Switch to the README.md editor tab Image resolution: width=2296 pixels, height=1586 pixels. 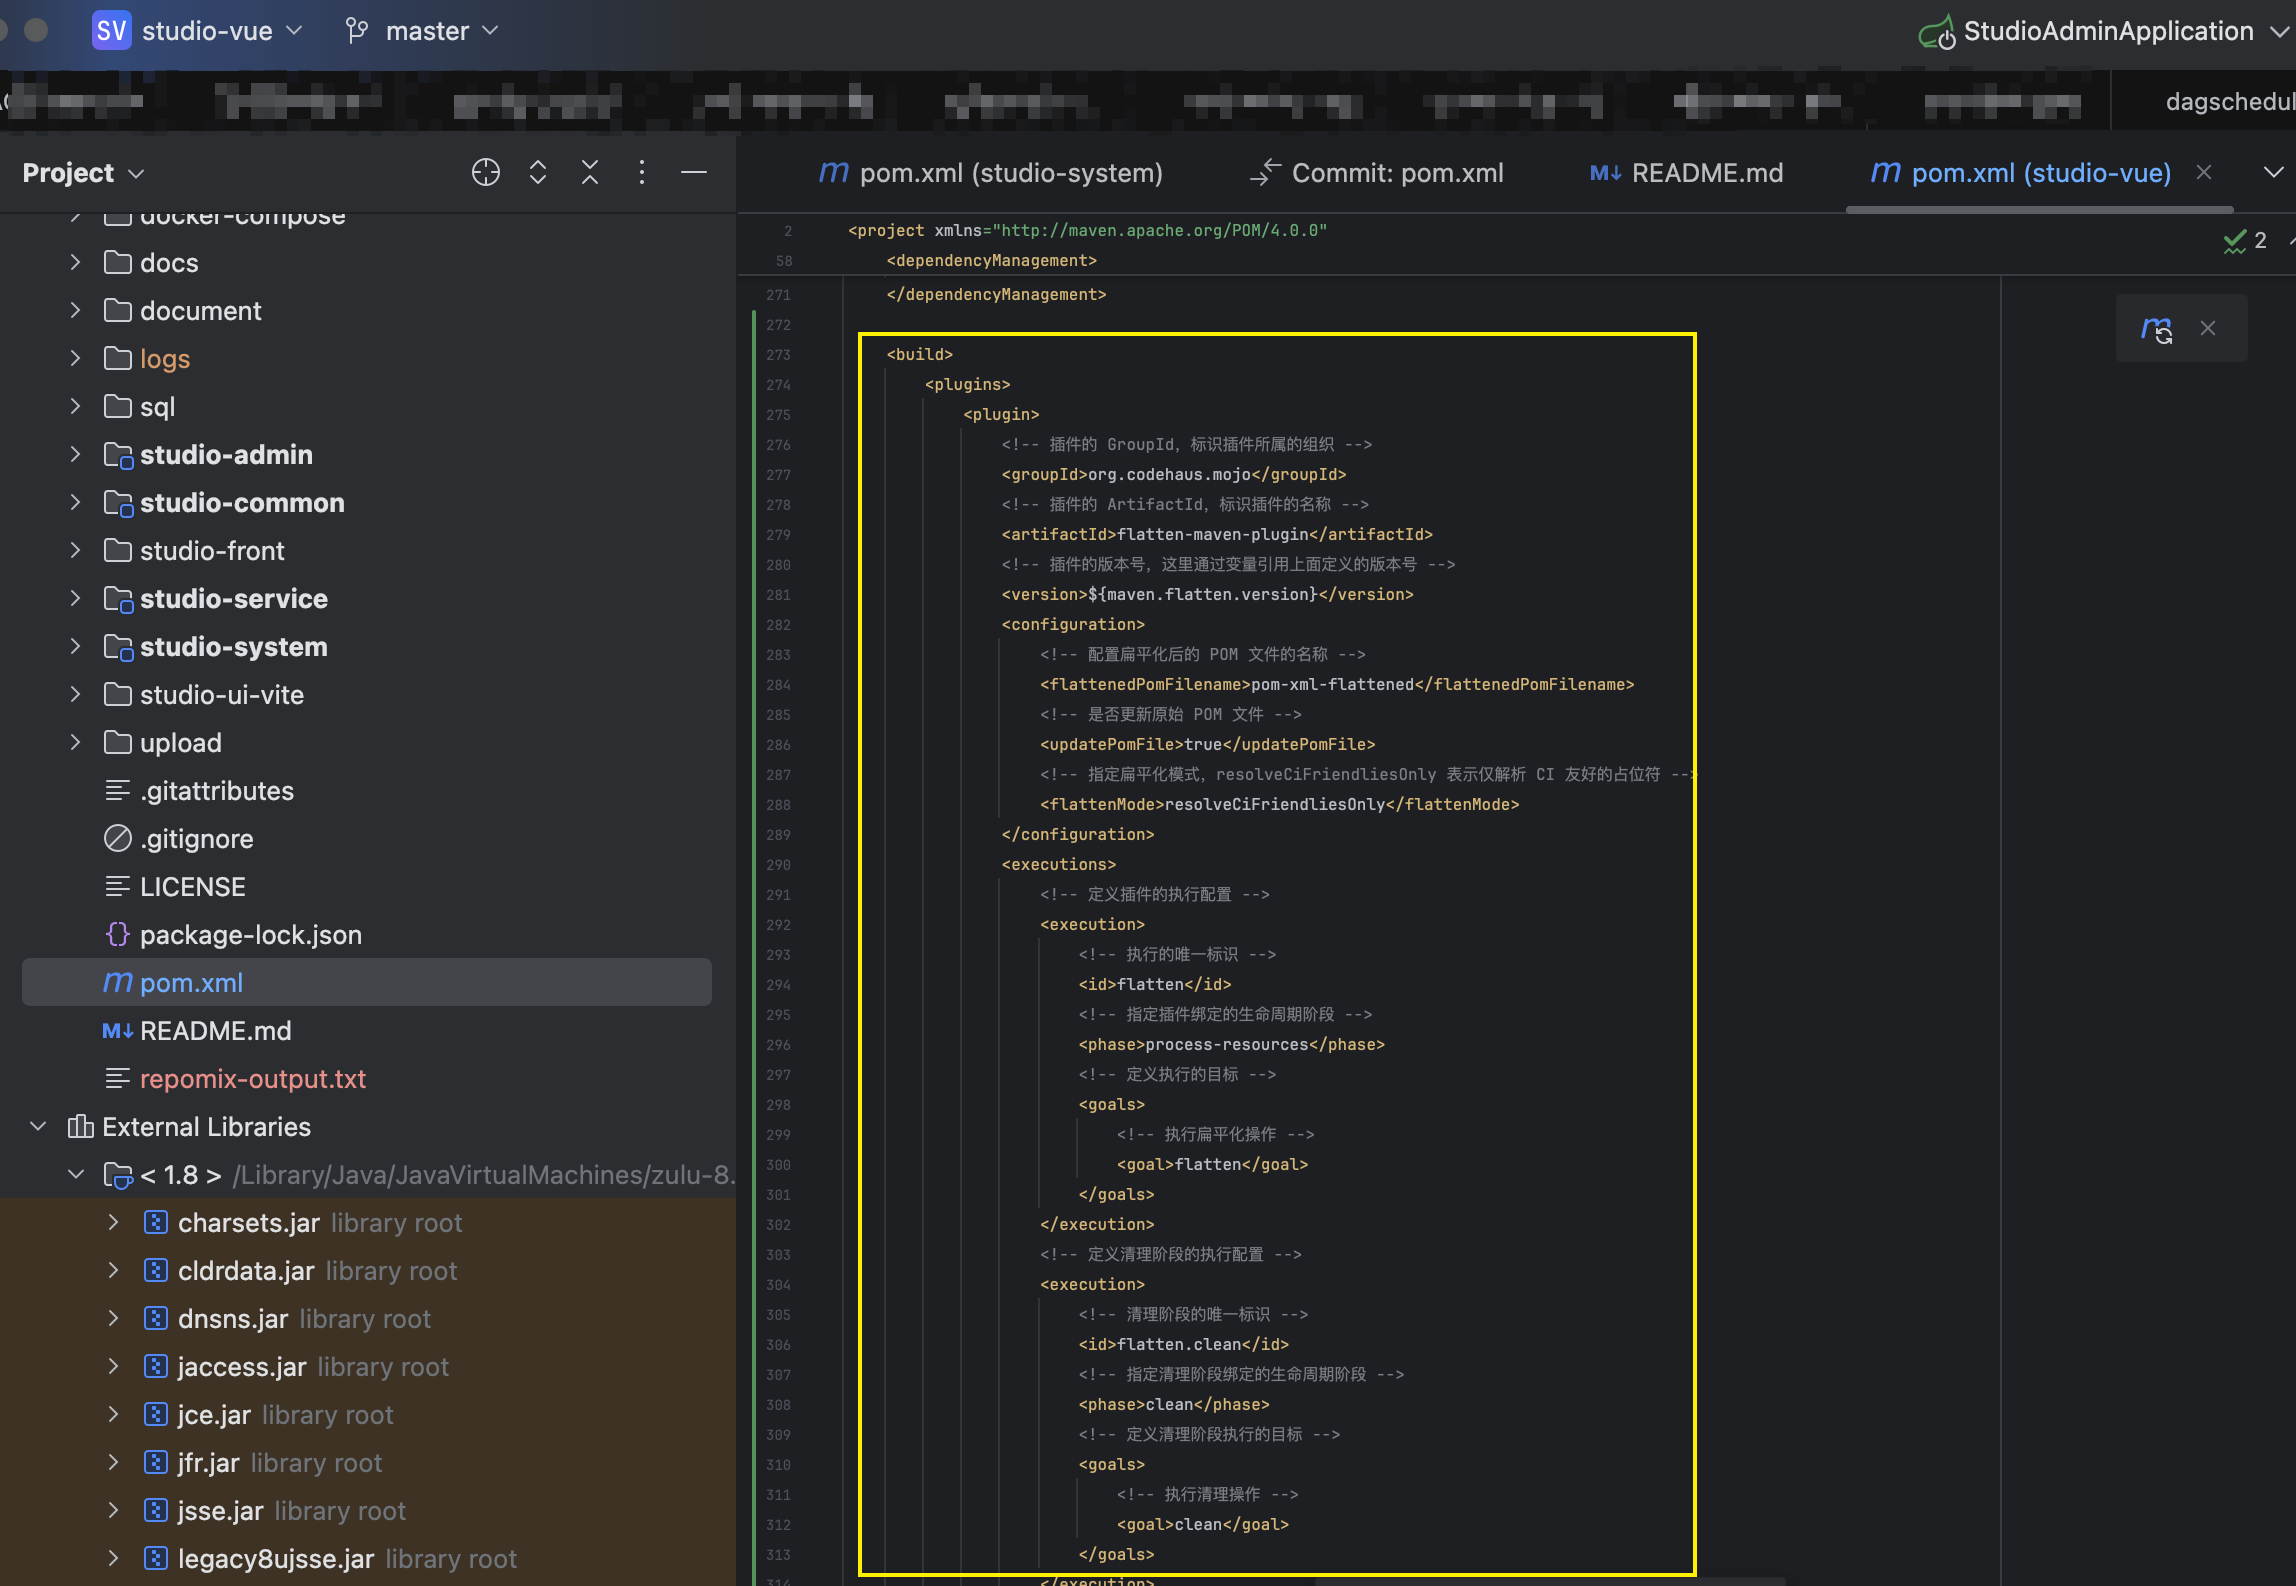(x=1687, y=172)
